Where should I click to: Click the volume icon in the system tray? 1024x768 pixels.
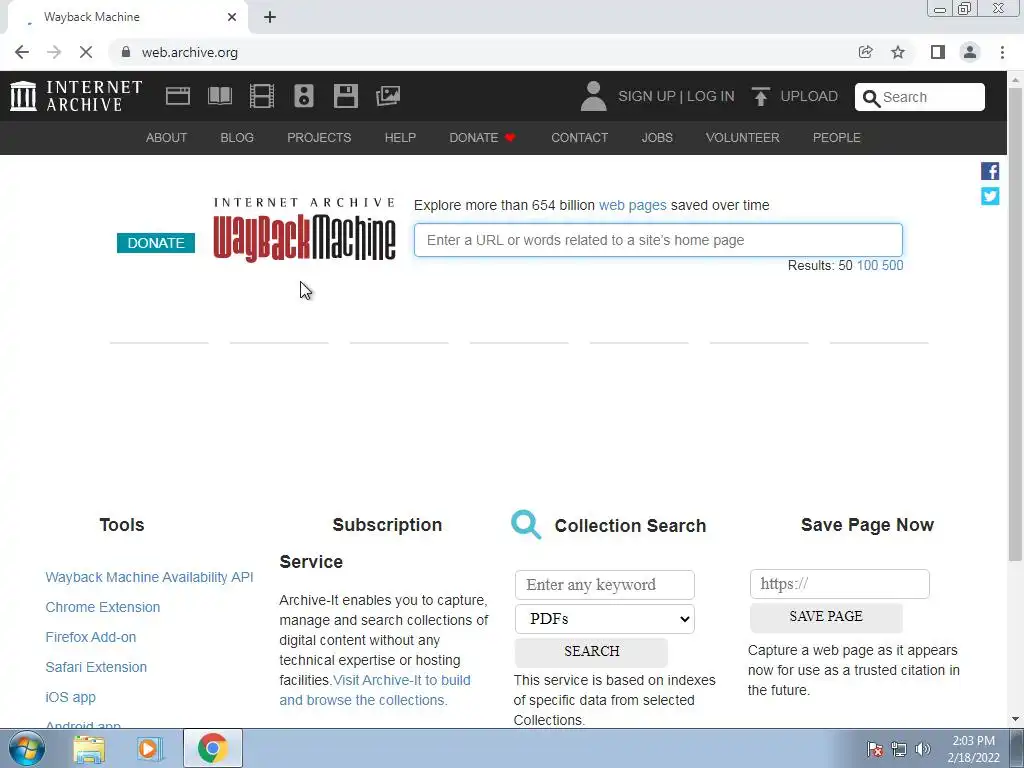[923, 749]
